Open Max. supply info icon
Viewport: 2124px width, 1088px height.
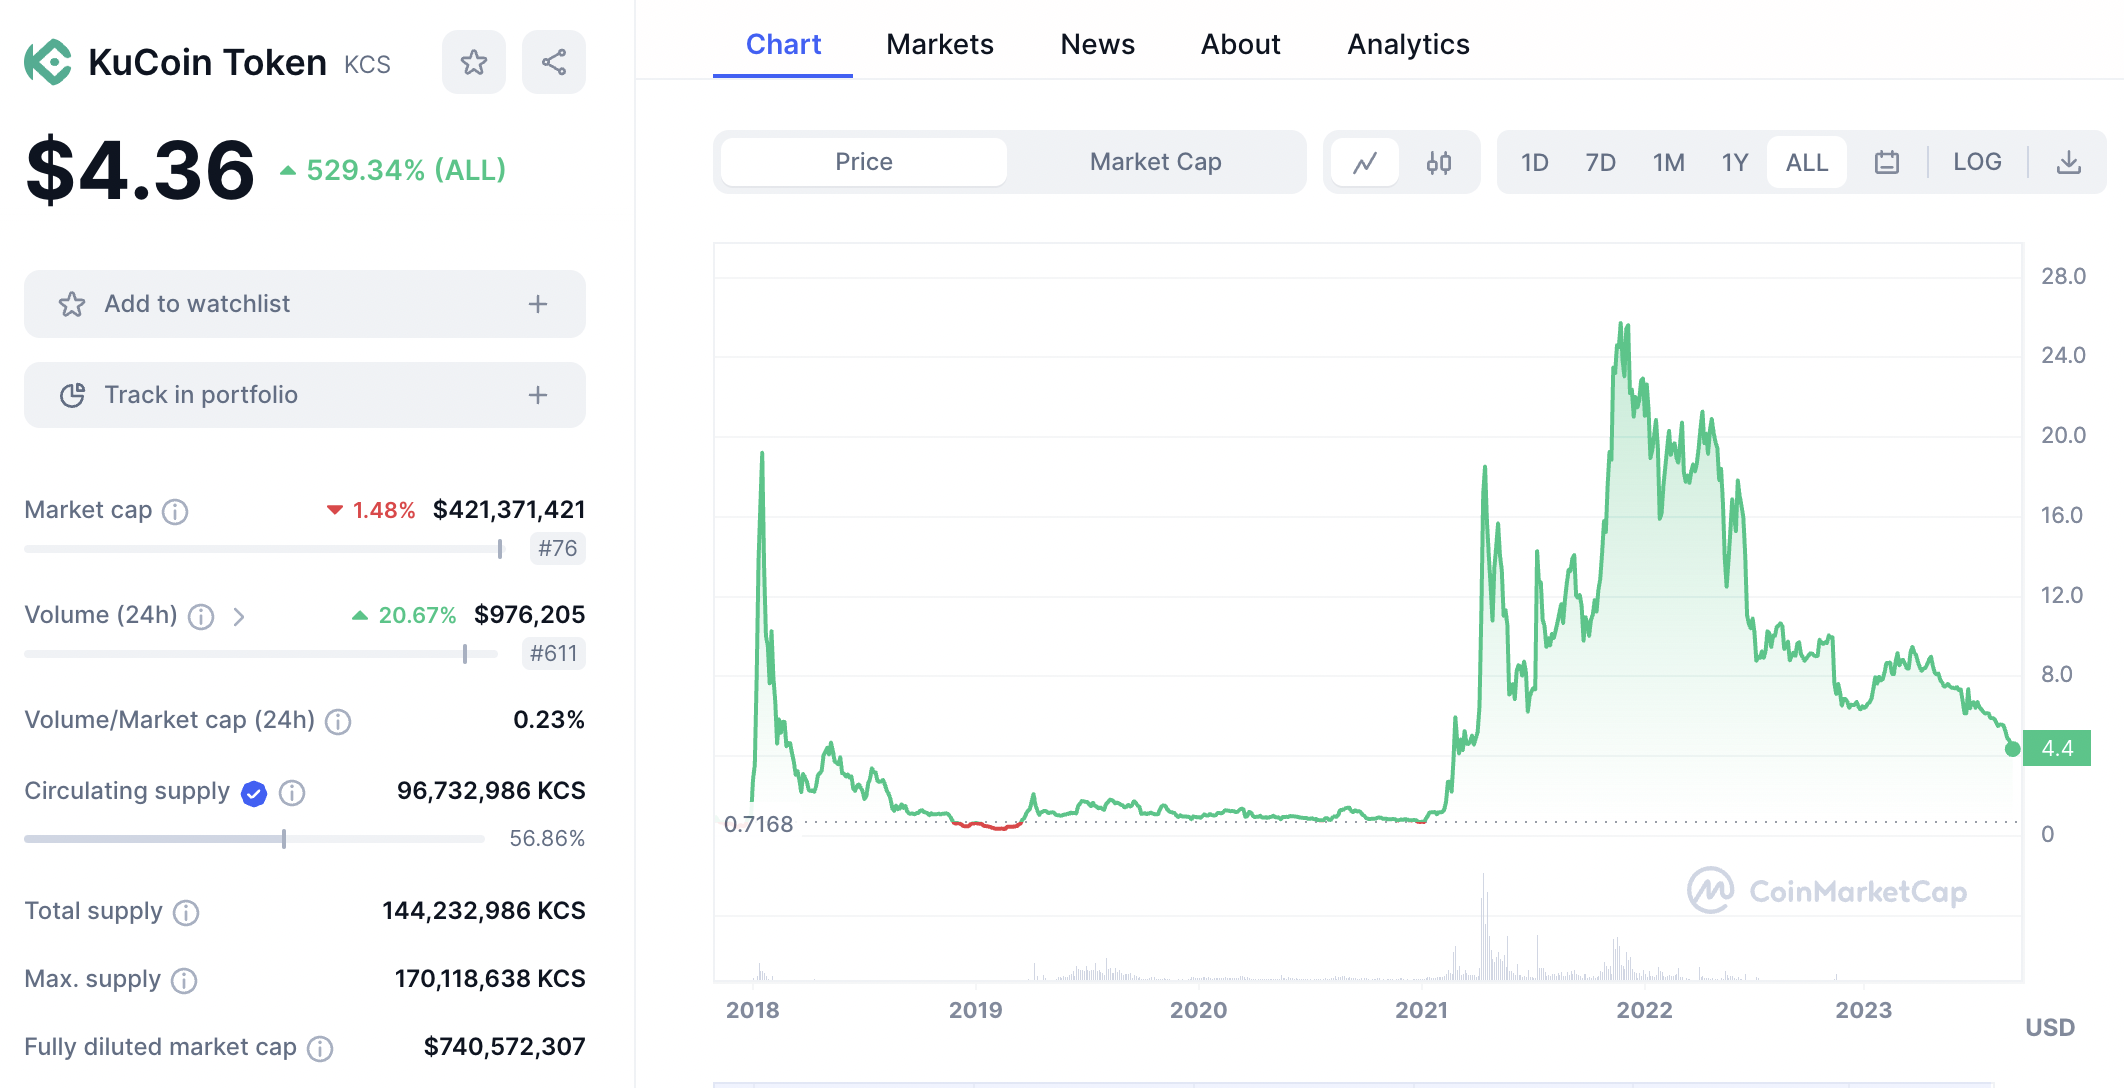(x=184, y=980)
